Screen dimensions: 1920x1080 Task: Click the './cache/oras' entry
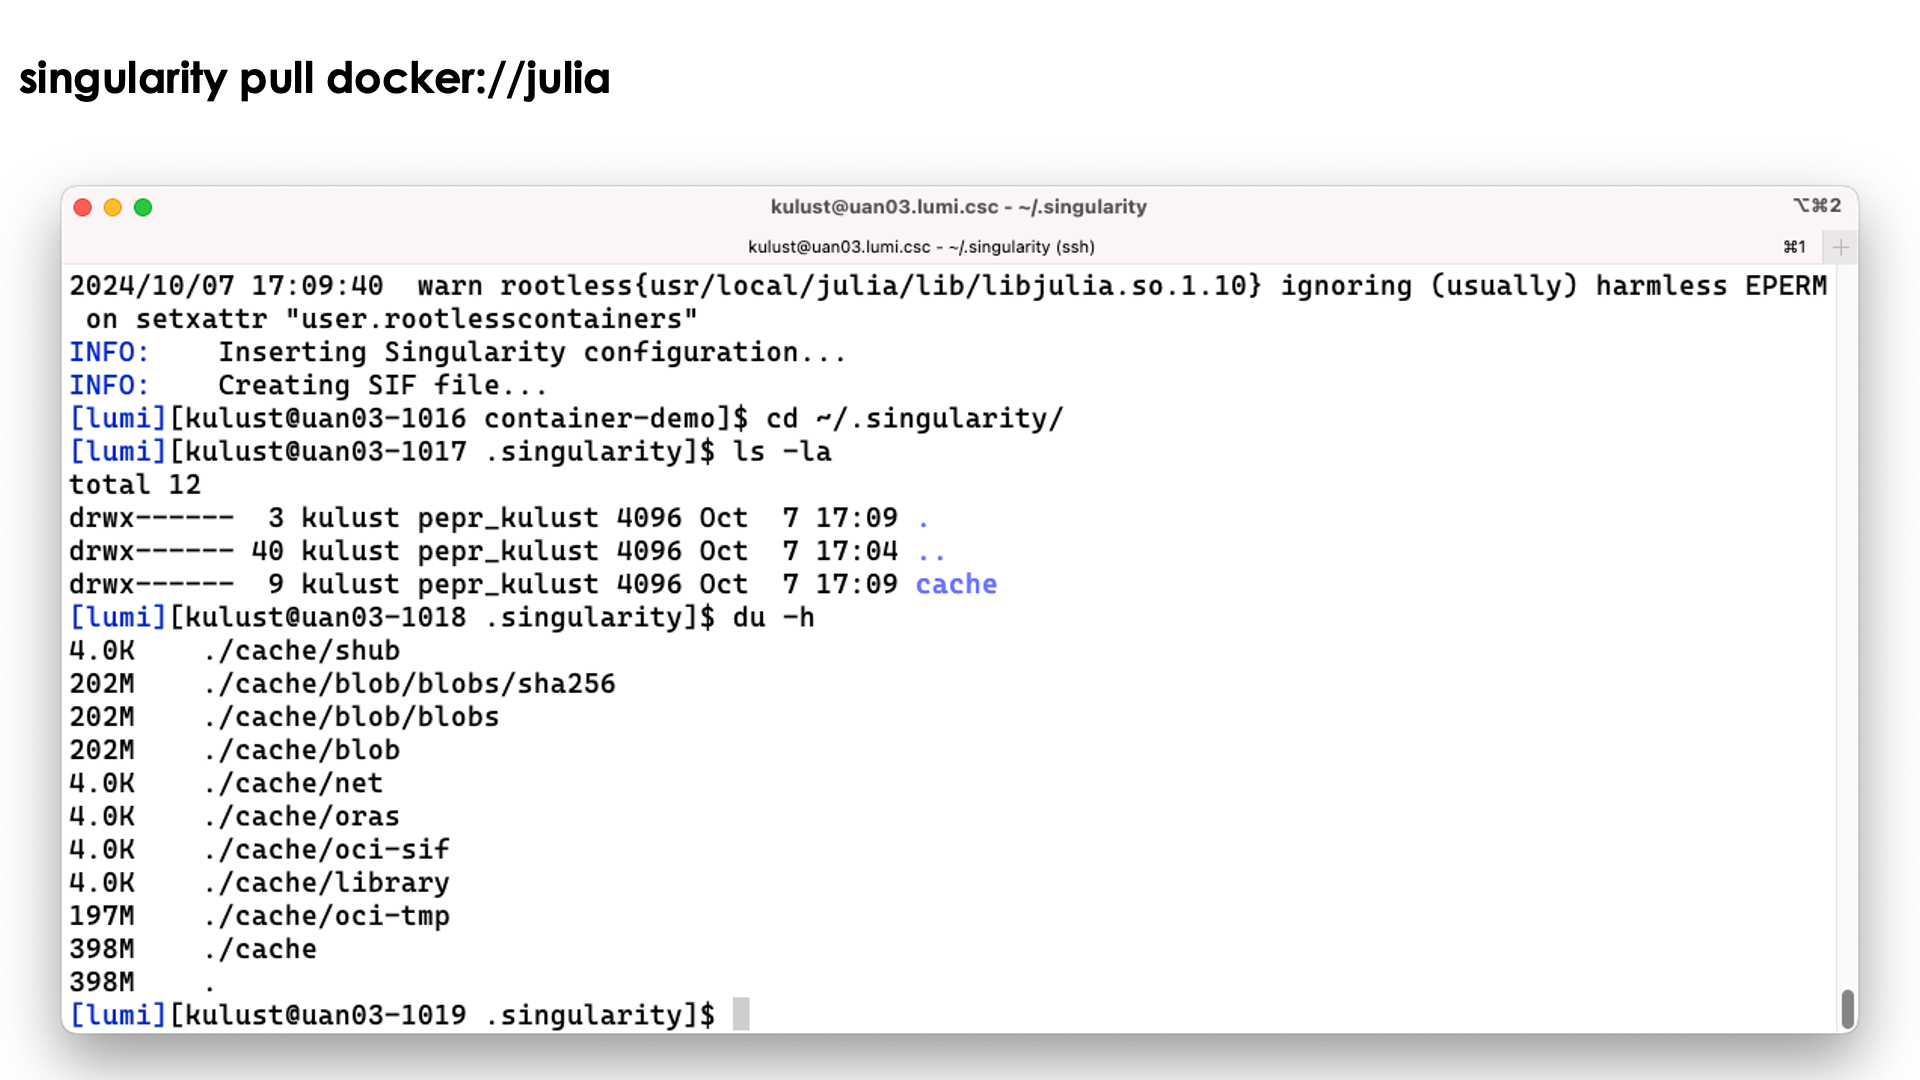click(301, 817)
